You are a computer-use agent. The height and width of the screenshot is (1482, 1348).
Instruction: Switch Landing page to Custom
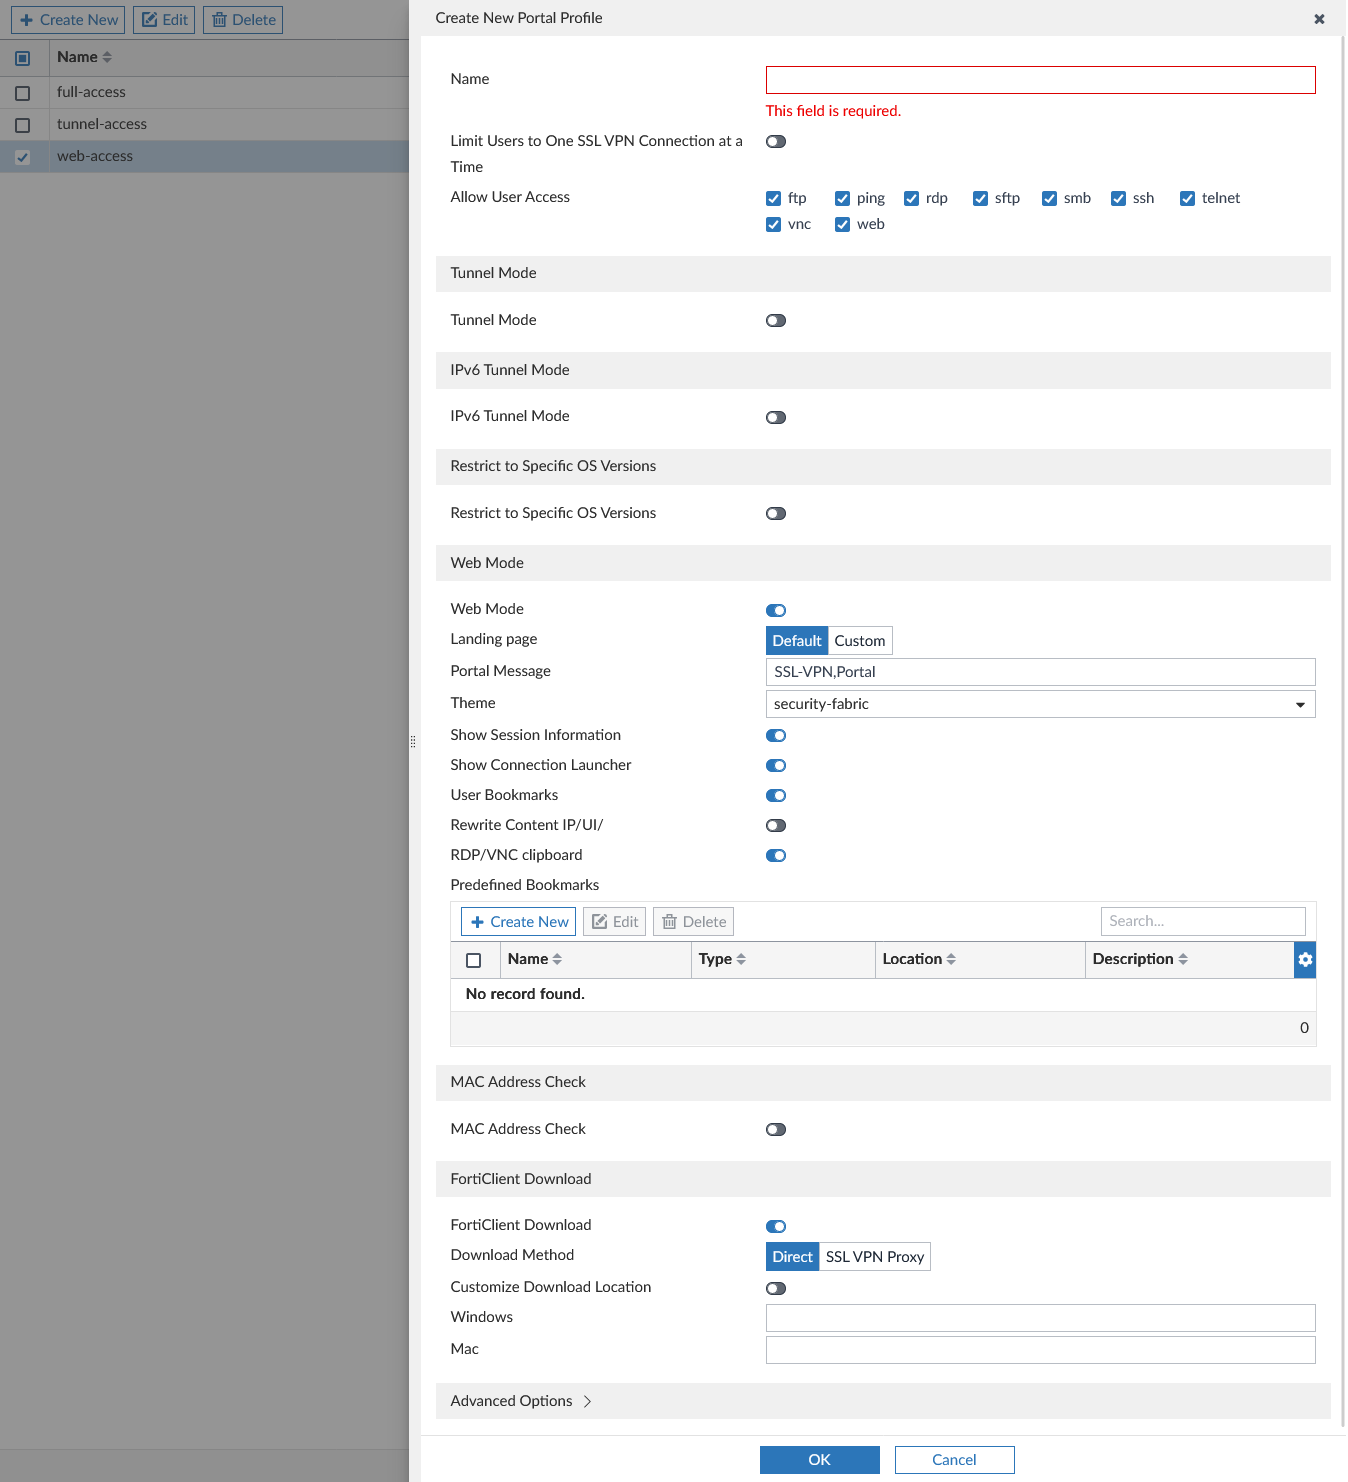(x=859, y=640)
